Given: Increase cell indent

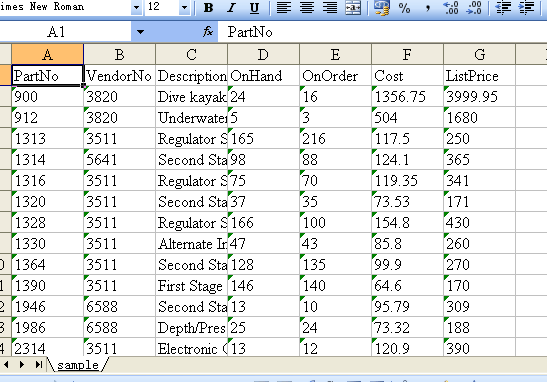Looking at the screenshot, I should (x=526, y=7).
